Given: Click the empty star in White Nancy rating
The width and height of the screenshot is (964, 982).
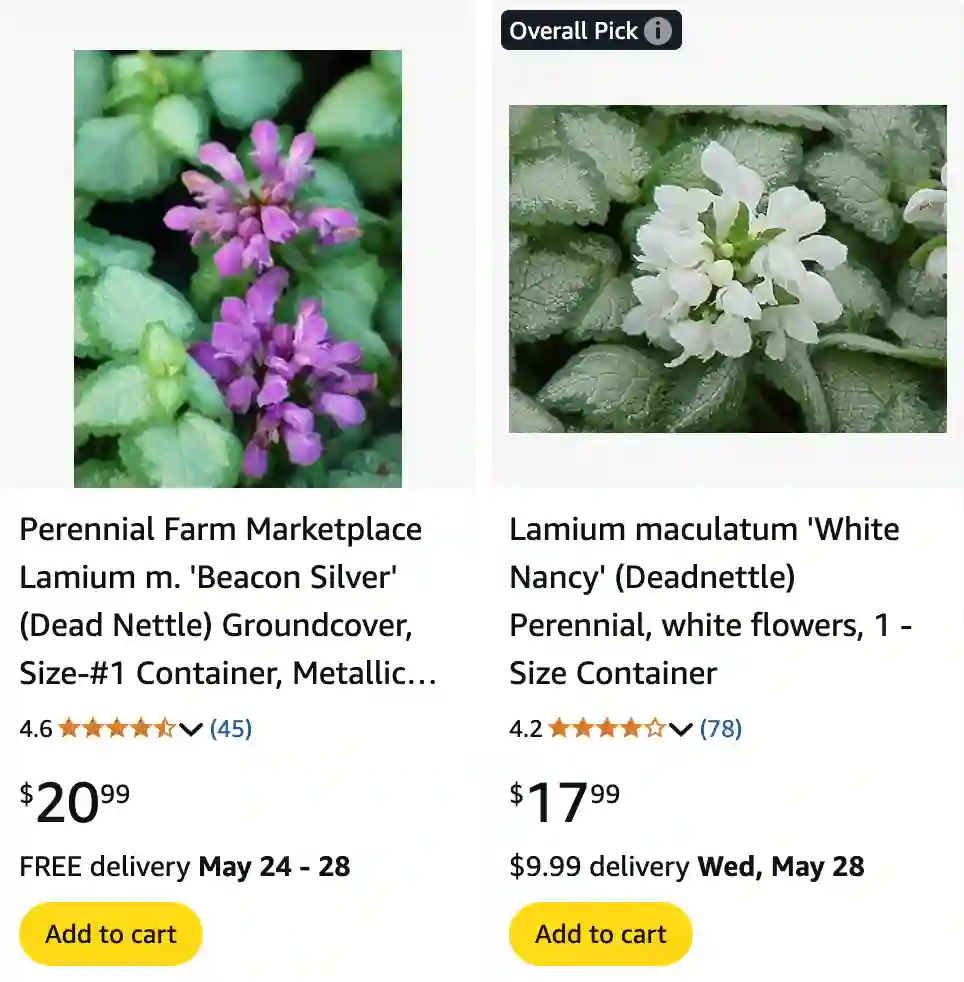Looking at the screenshot, I should click(x=655, y=729).
